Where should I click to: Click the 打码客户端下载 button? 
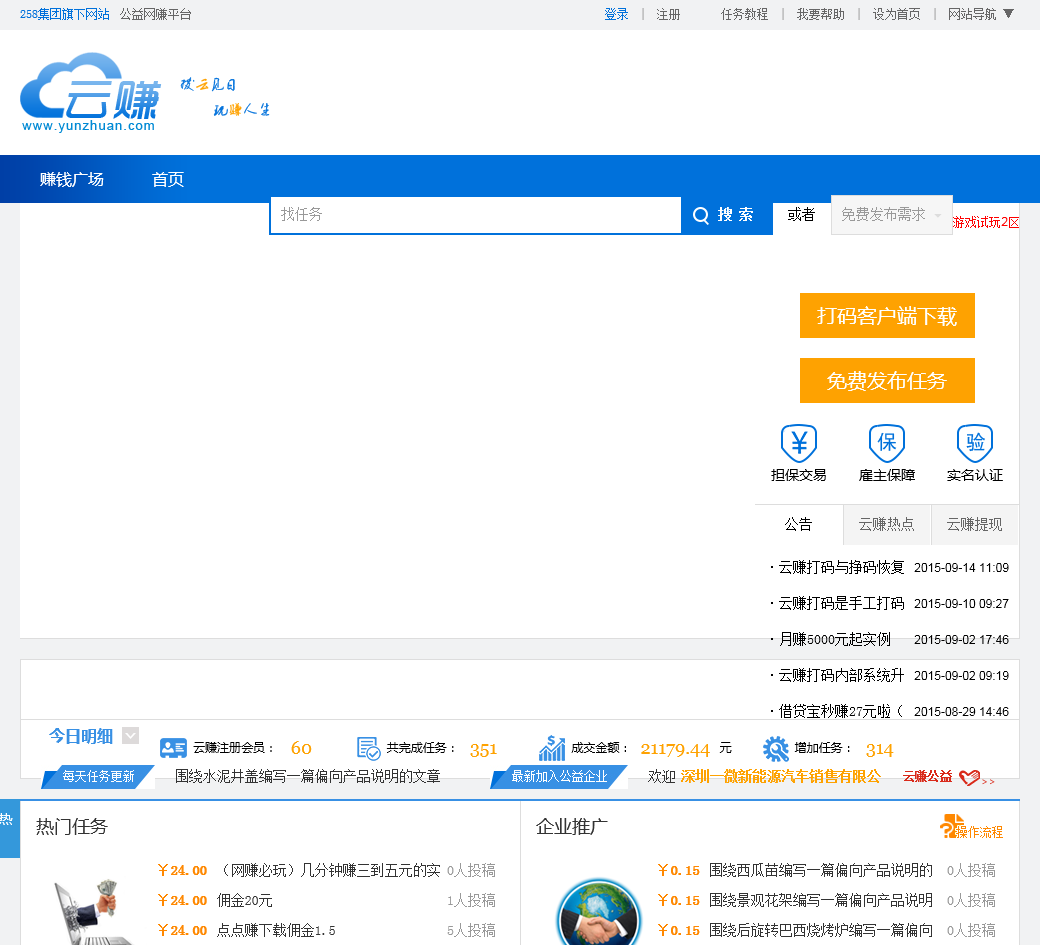point(887,316)
